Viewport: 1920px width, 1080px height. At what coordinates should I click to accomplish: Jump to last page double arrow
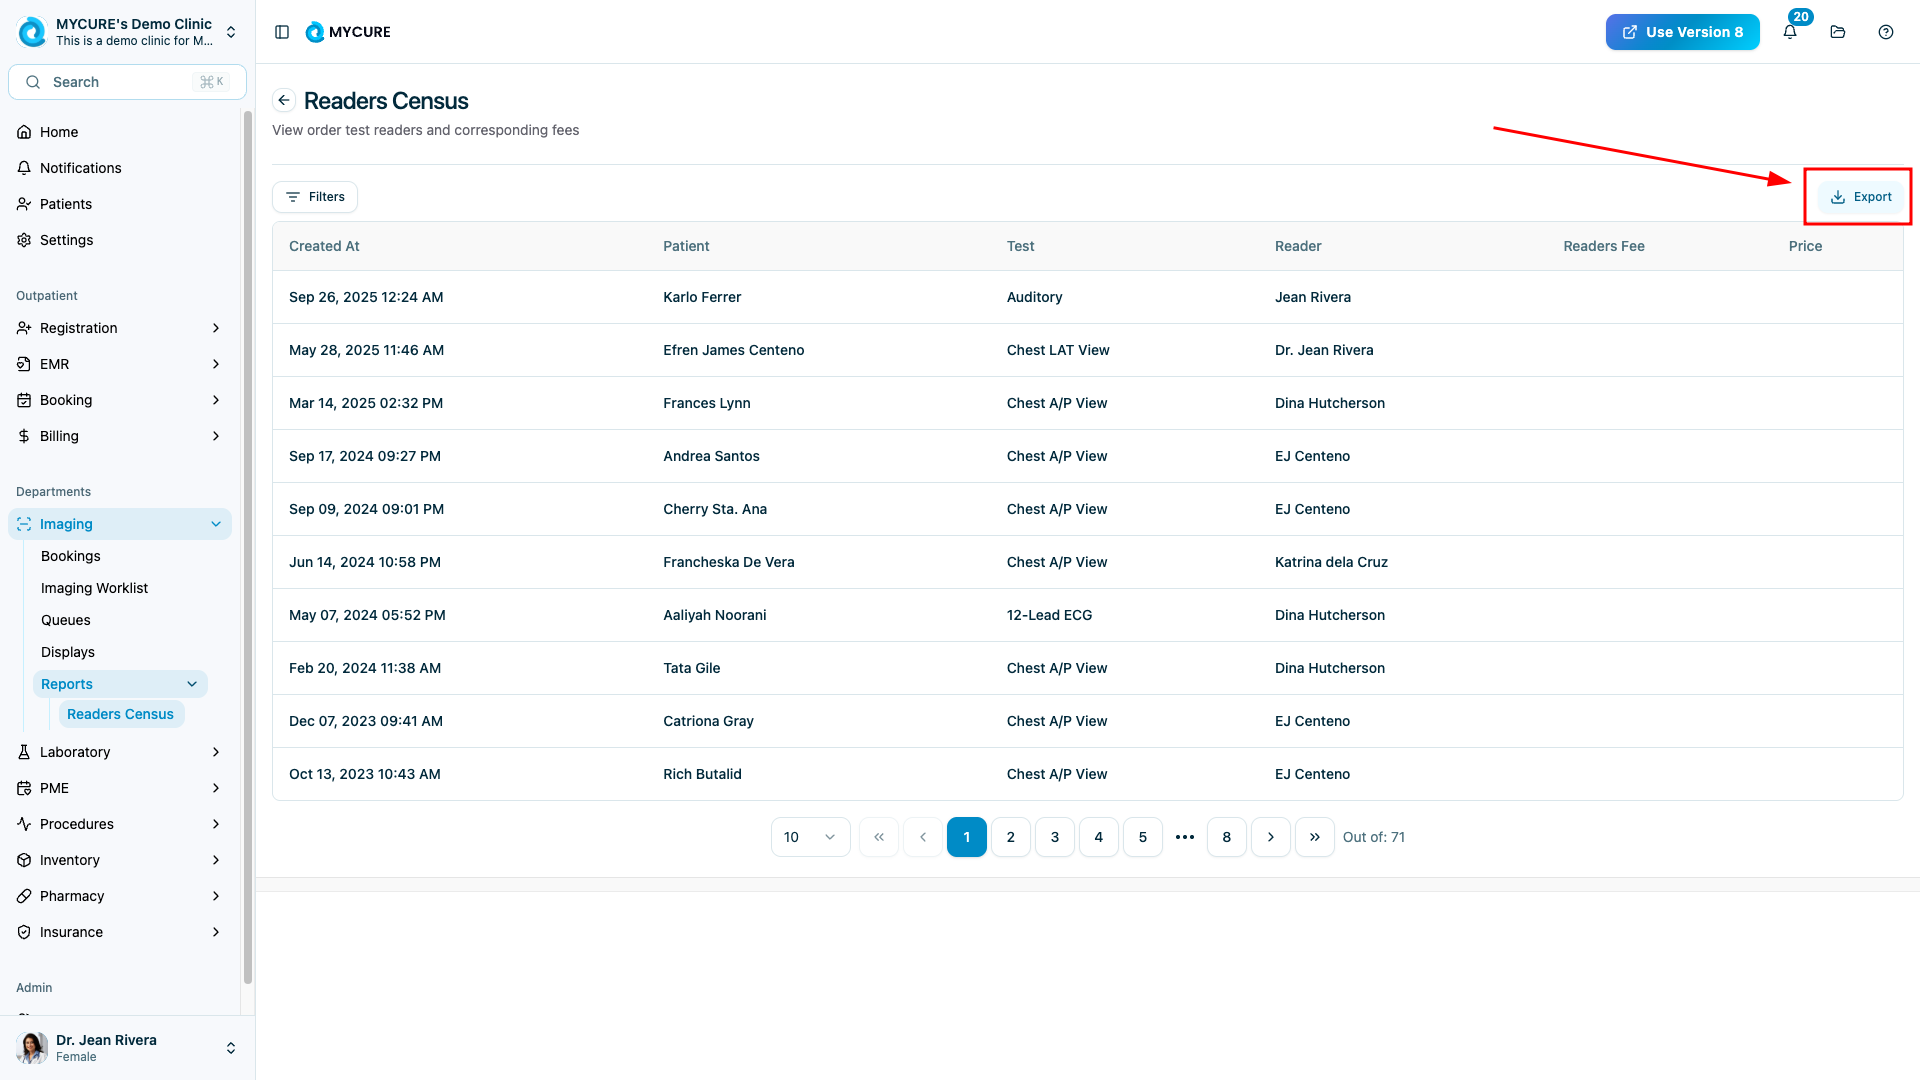click(x=1315, y=837)
